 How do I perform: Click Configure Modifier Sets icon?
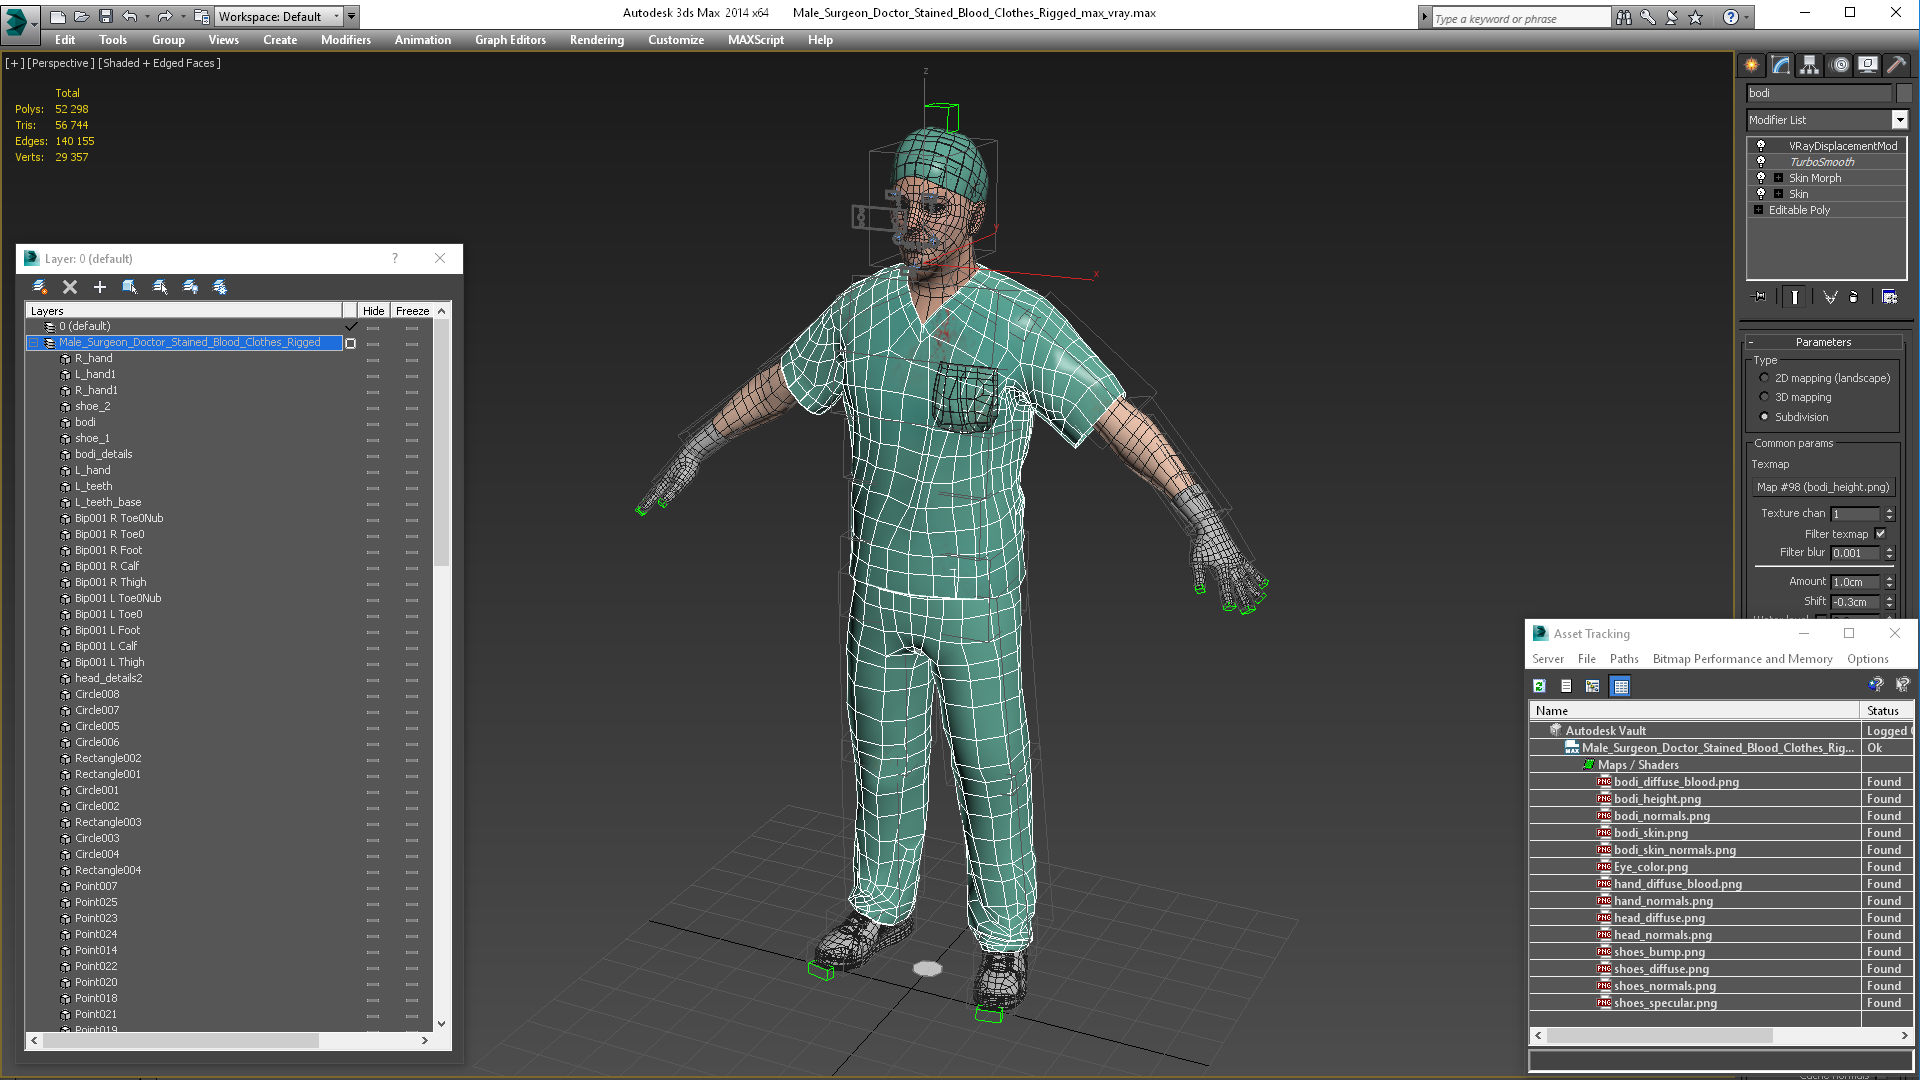click(x=1889, y=297)
